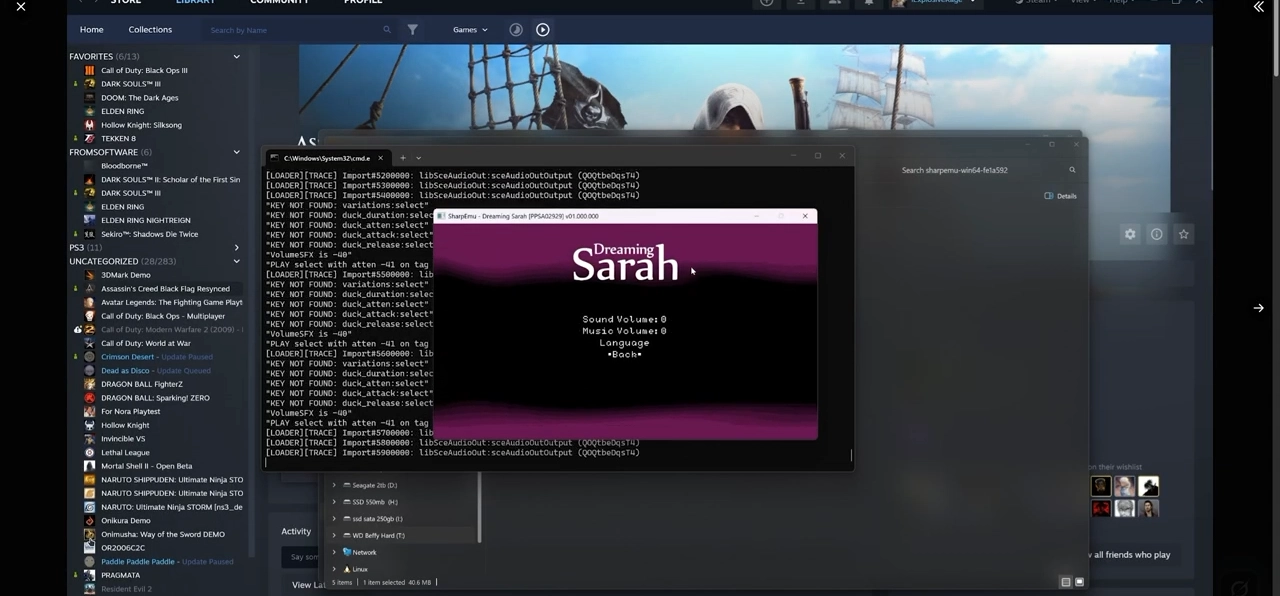
Task: Click the Call of Duty: Black Ops III icon
Action: click(90, 70)
